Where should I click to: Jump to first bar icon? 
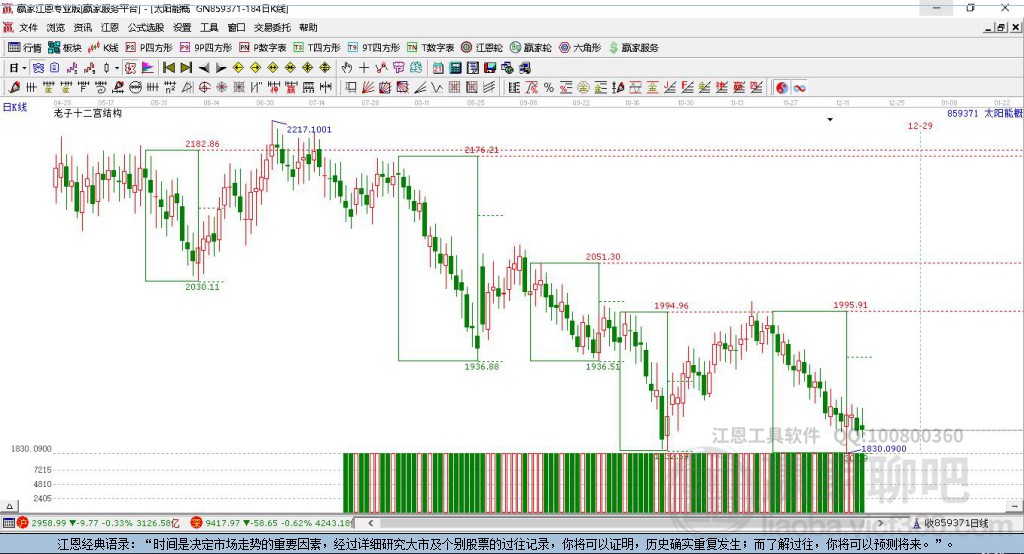tap(168, 68)
